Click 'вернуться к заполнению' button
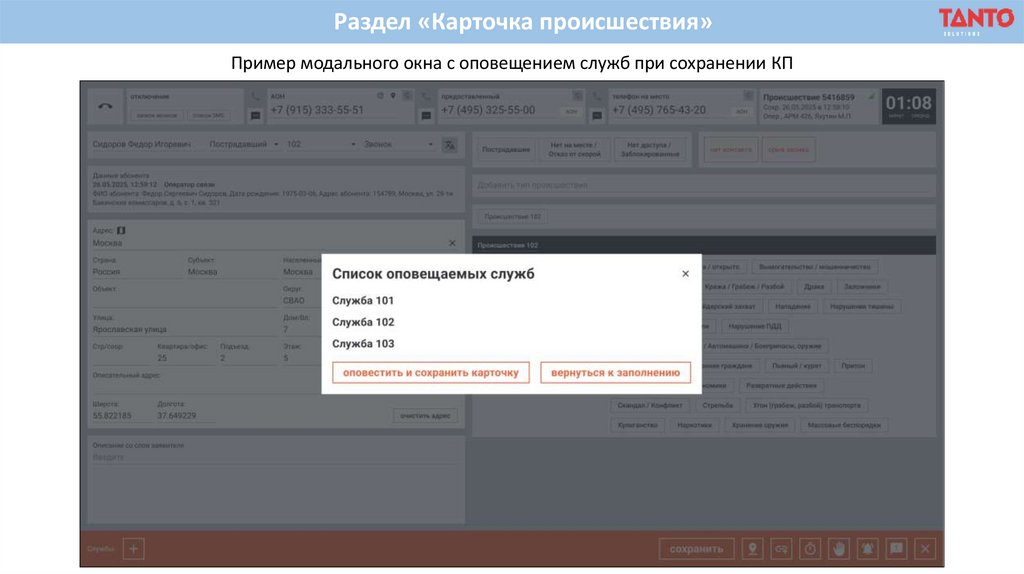Screen dimensions: 1024x574 tap(615, 373)
